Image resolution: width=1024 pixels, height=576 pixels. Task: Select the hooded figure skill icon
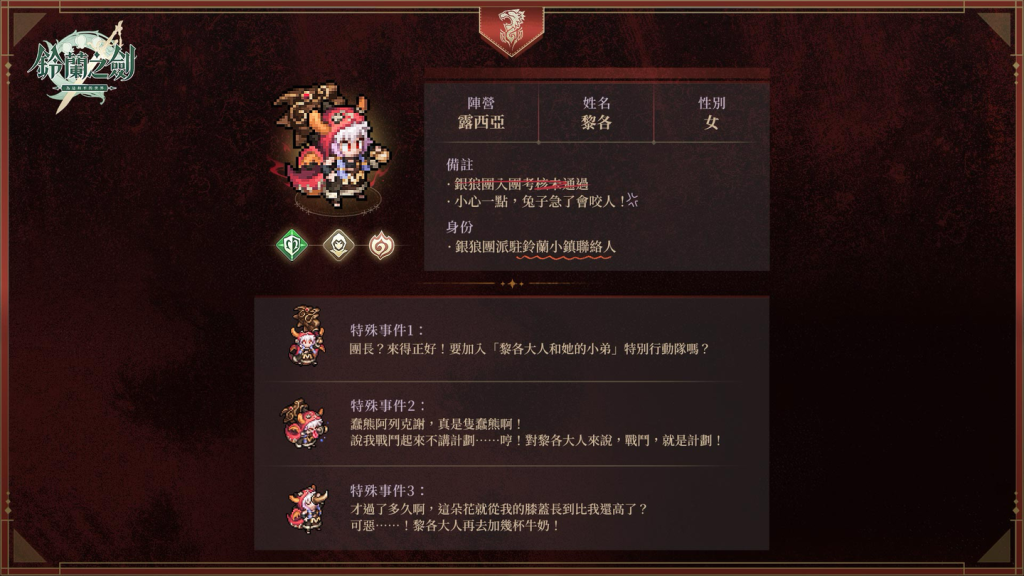point(338,246)
